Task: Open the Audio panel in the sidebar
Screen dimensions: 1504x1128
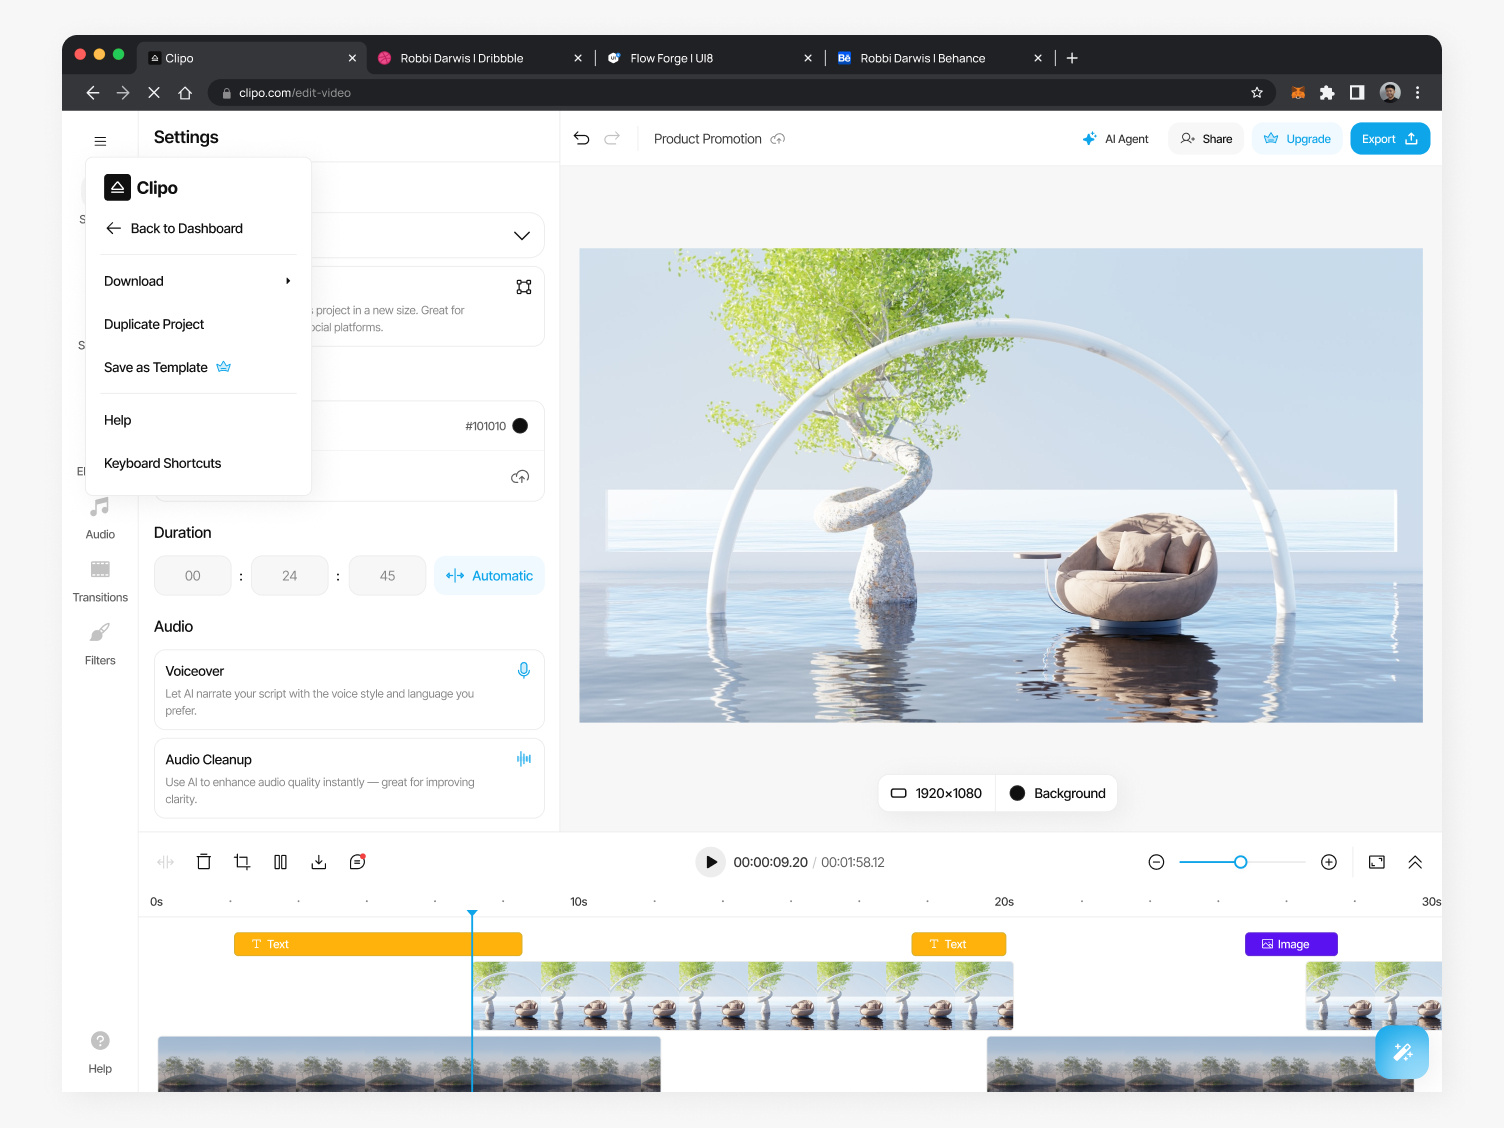Action: click(99, 516)
